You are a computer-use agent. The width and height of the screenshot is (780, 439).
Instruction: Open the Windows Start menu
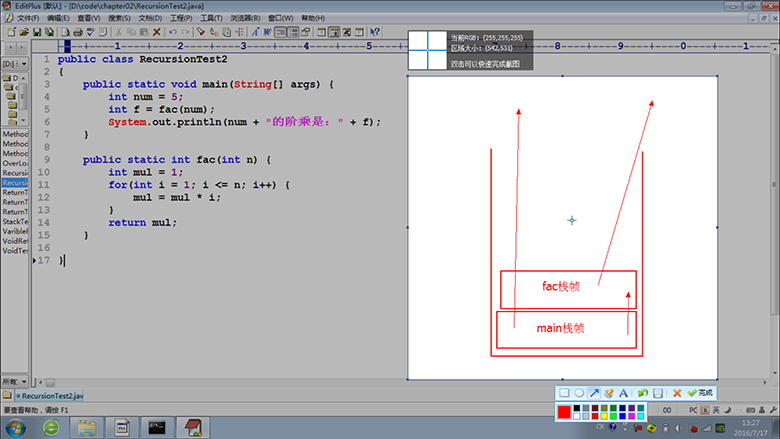pos(15,426)
